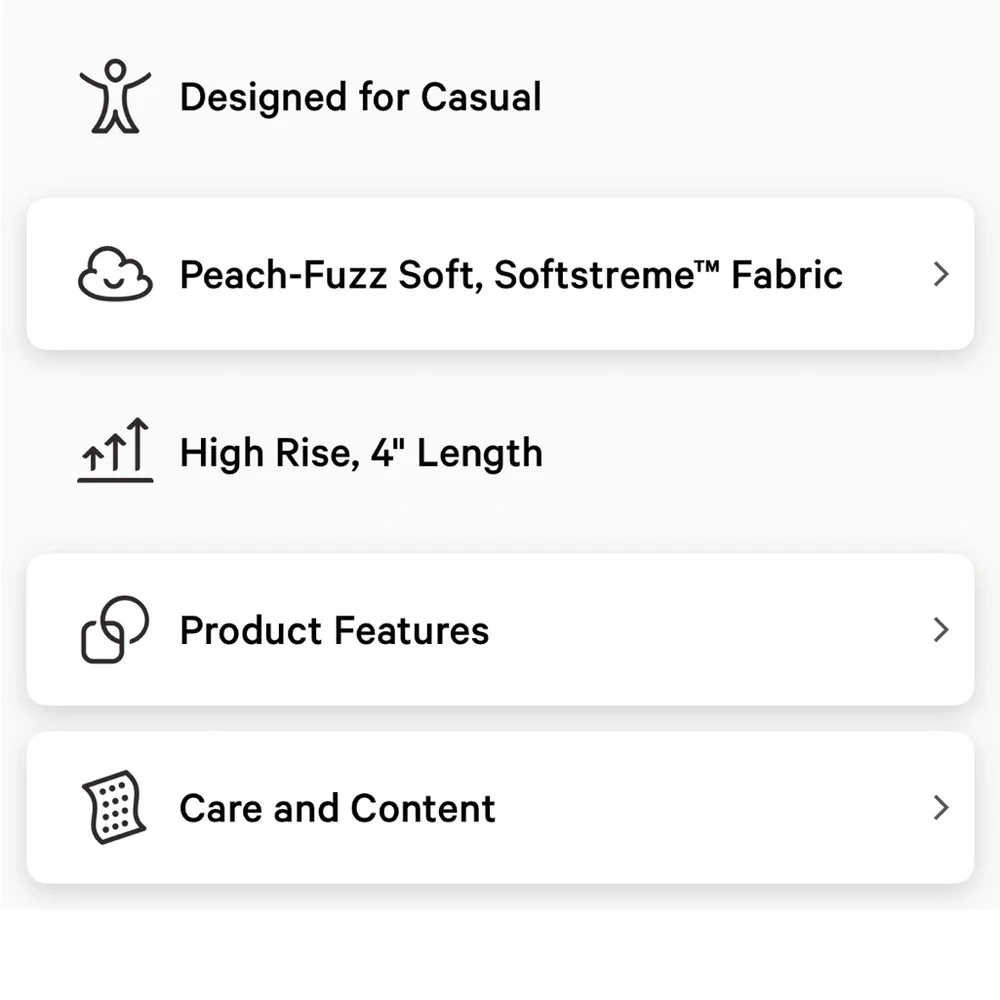The image size is (1000, 1000).
Task: Open the Product Features label
Action: [x=334, y=631]
